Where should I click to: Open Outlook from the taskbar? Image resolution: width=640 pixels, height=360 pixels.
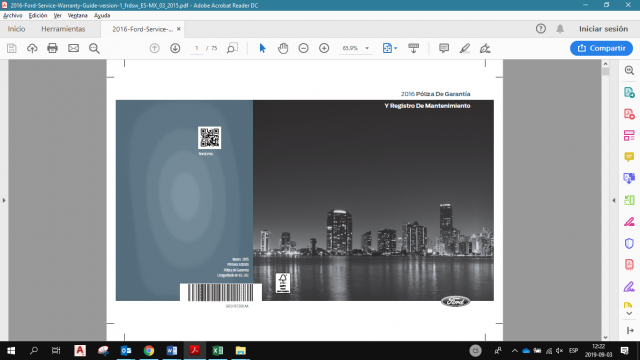pos(126,351)
